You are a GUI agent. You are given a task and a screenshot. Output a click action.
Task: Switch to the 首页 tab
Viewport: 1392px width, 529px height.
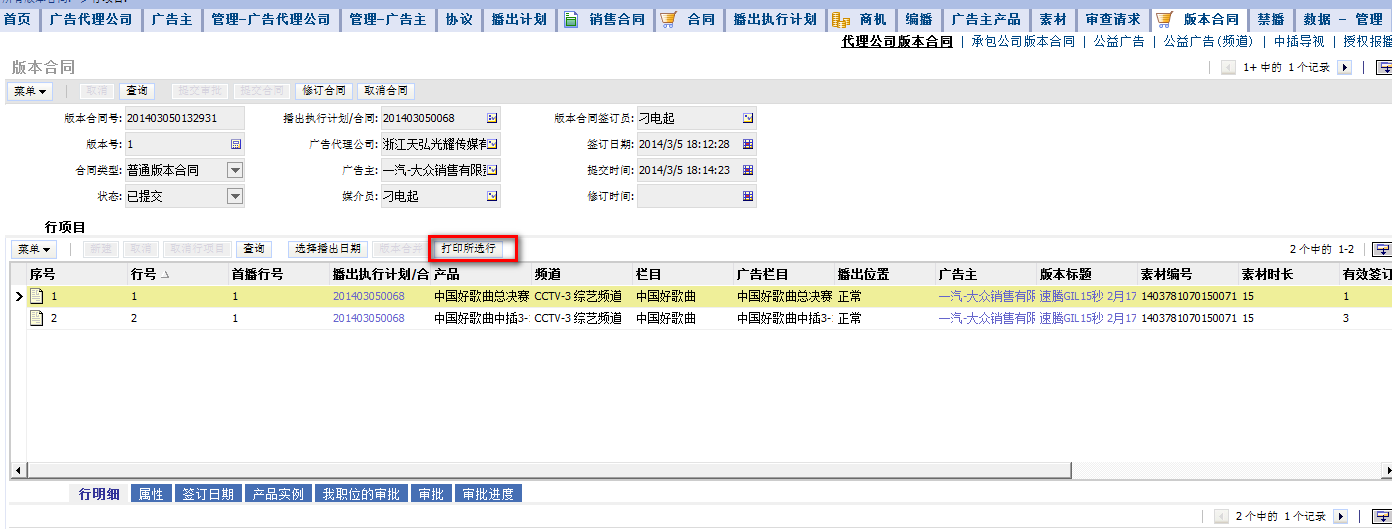click(17, 19)
